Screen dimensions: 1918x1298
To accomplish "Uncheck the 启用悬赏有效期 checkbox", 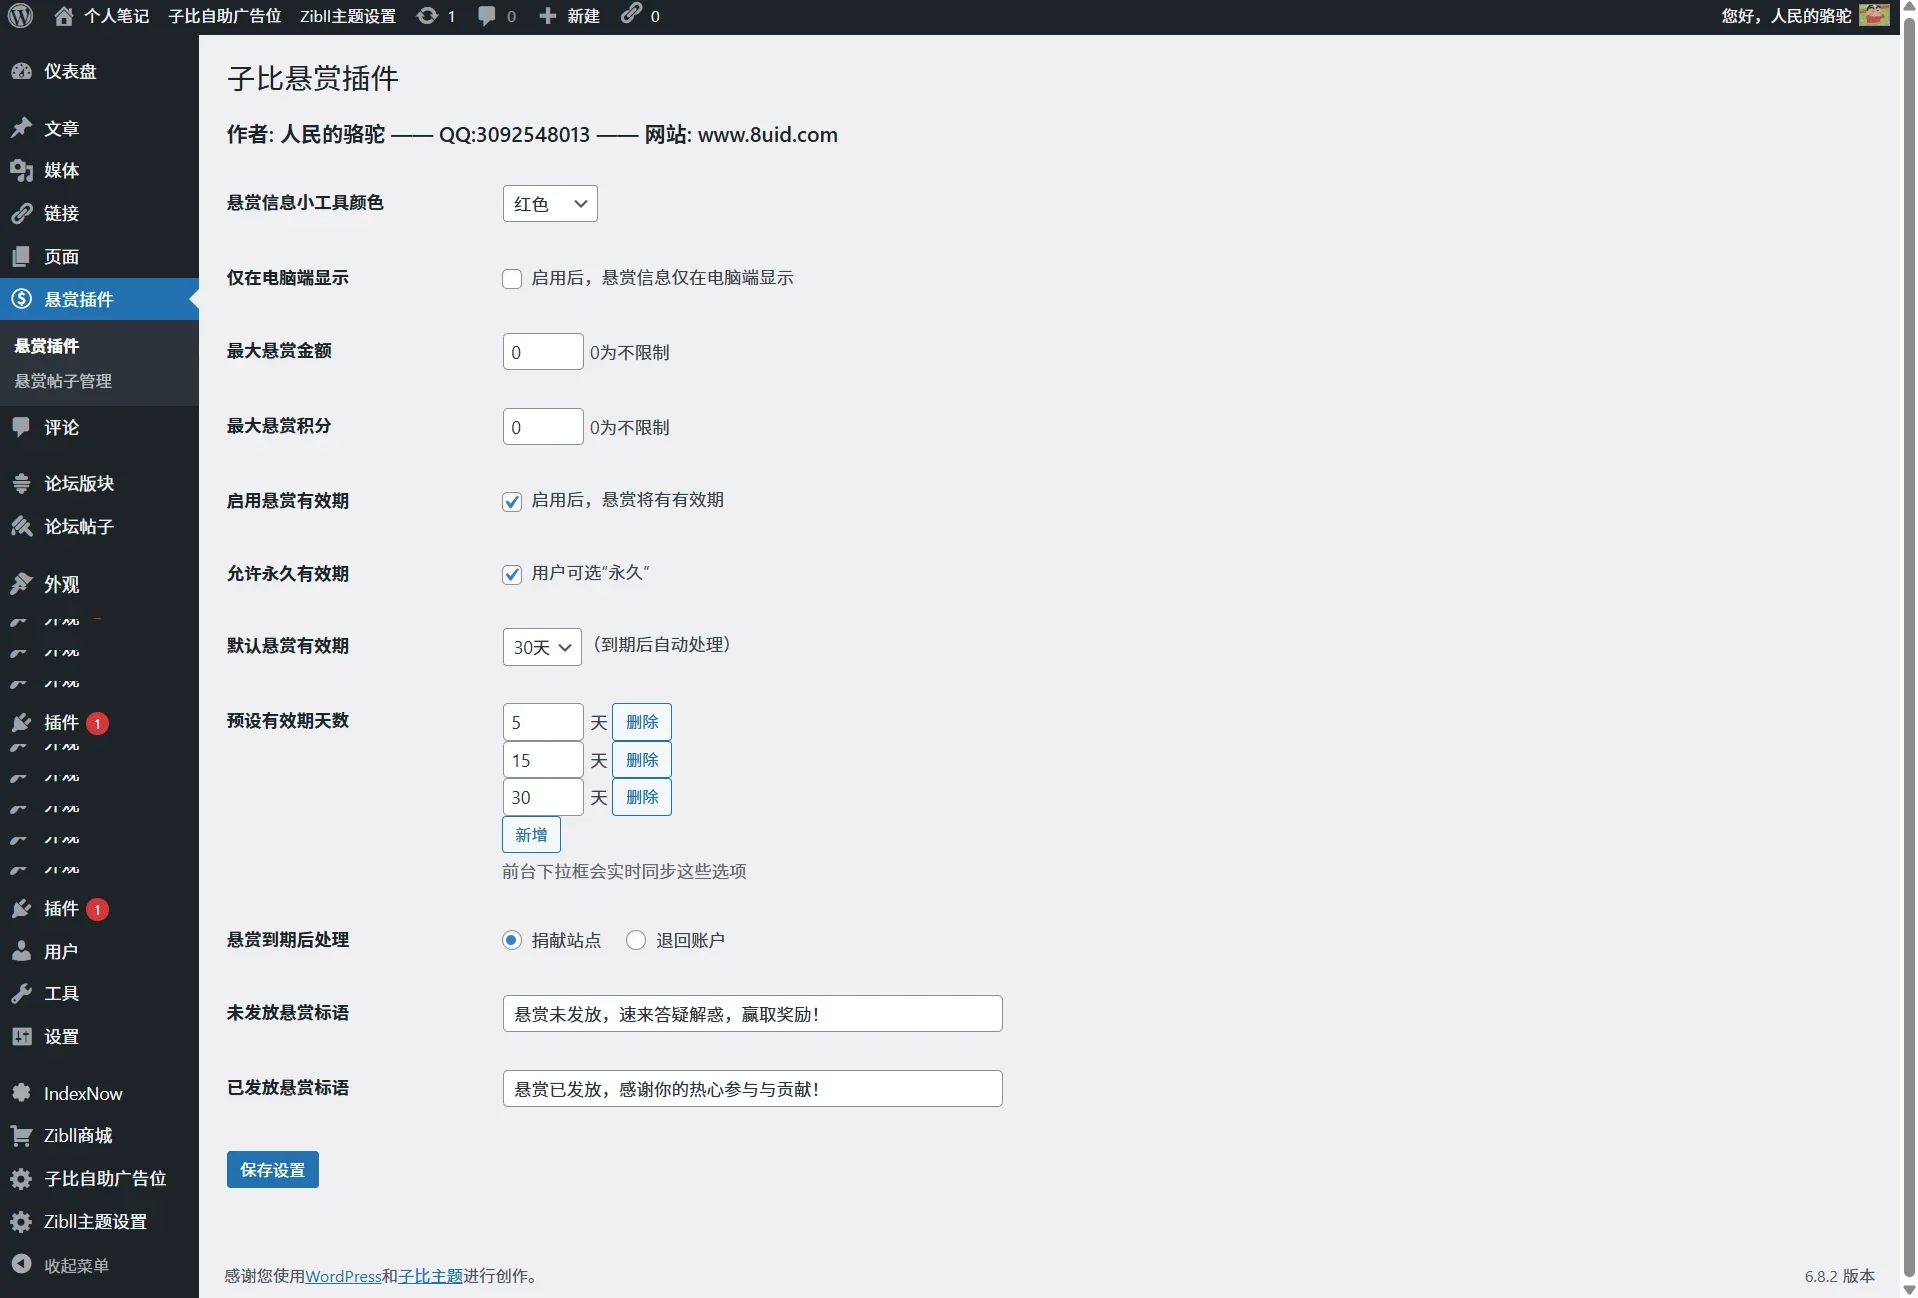I will (511, 502).
